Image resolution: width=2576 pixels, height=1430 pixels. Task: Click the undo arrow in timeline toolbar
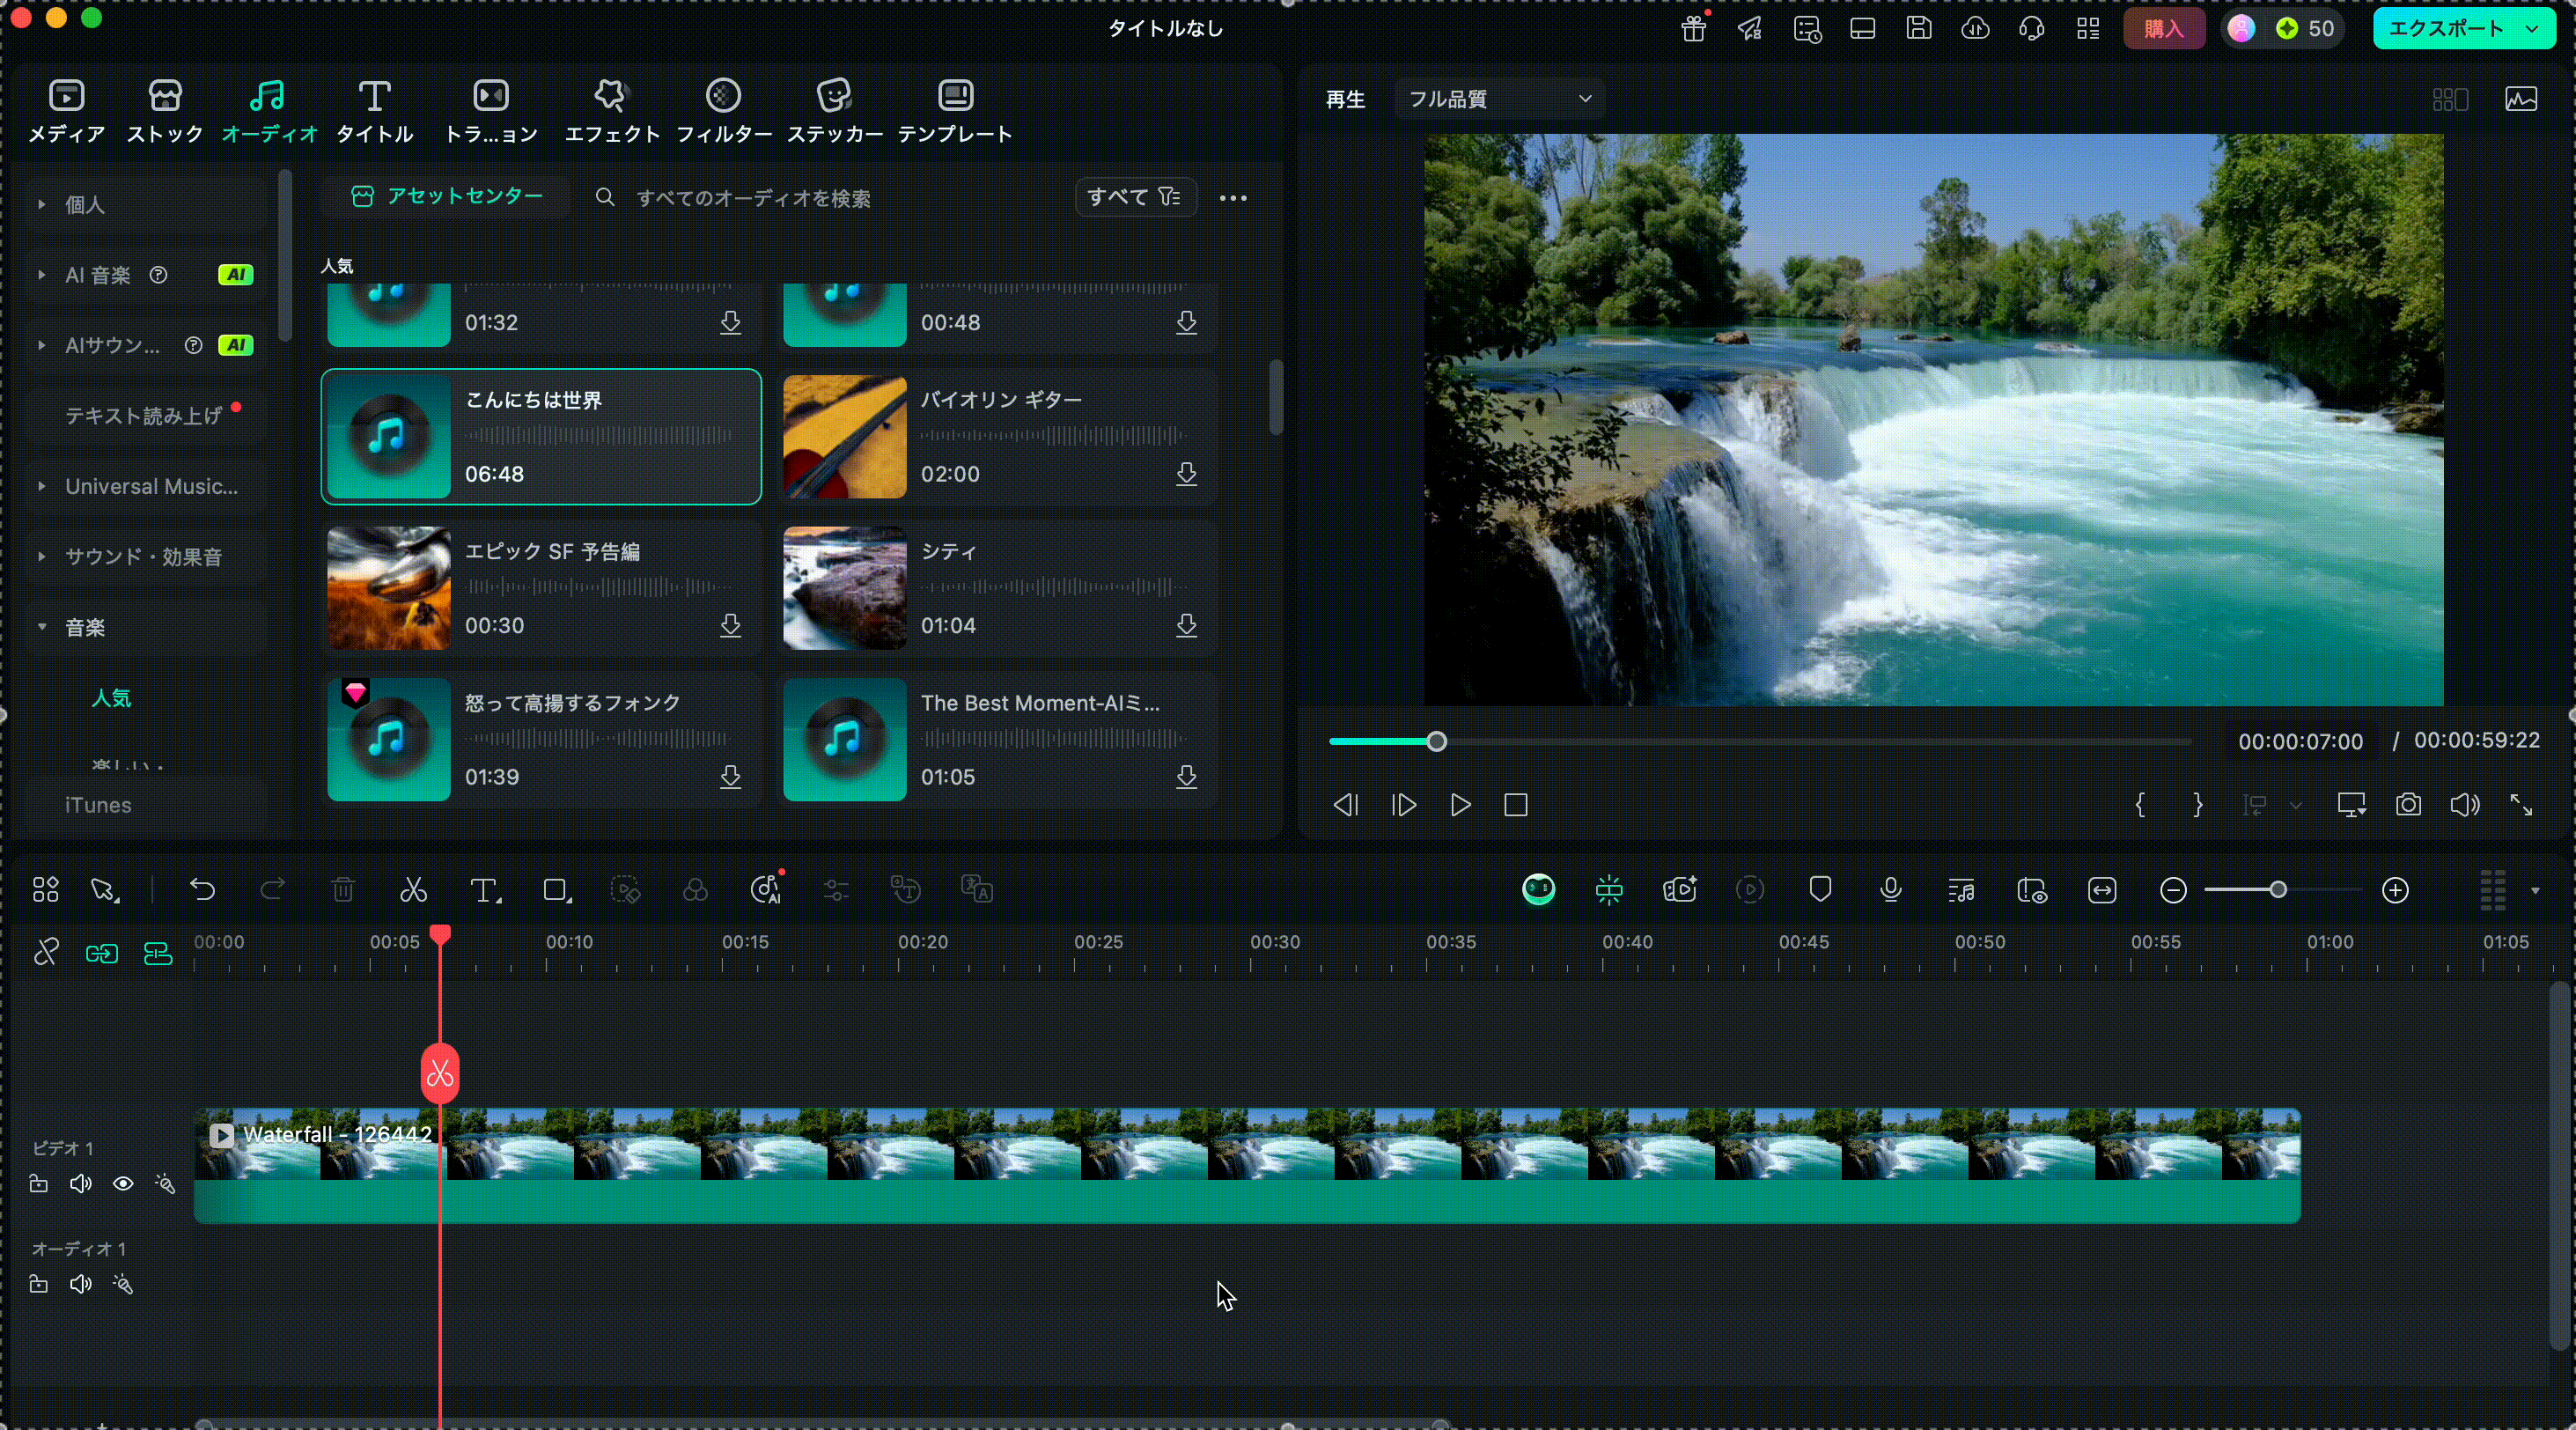[x=203, y=890]
